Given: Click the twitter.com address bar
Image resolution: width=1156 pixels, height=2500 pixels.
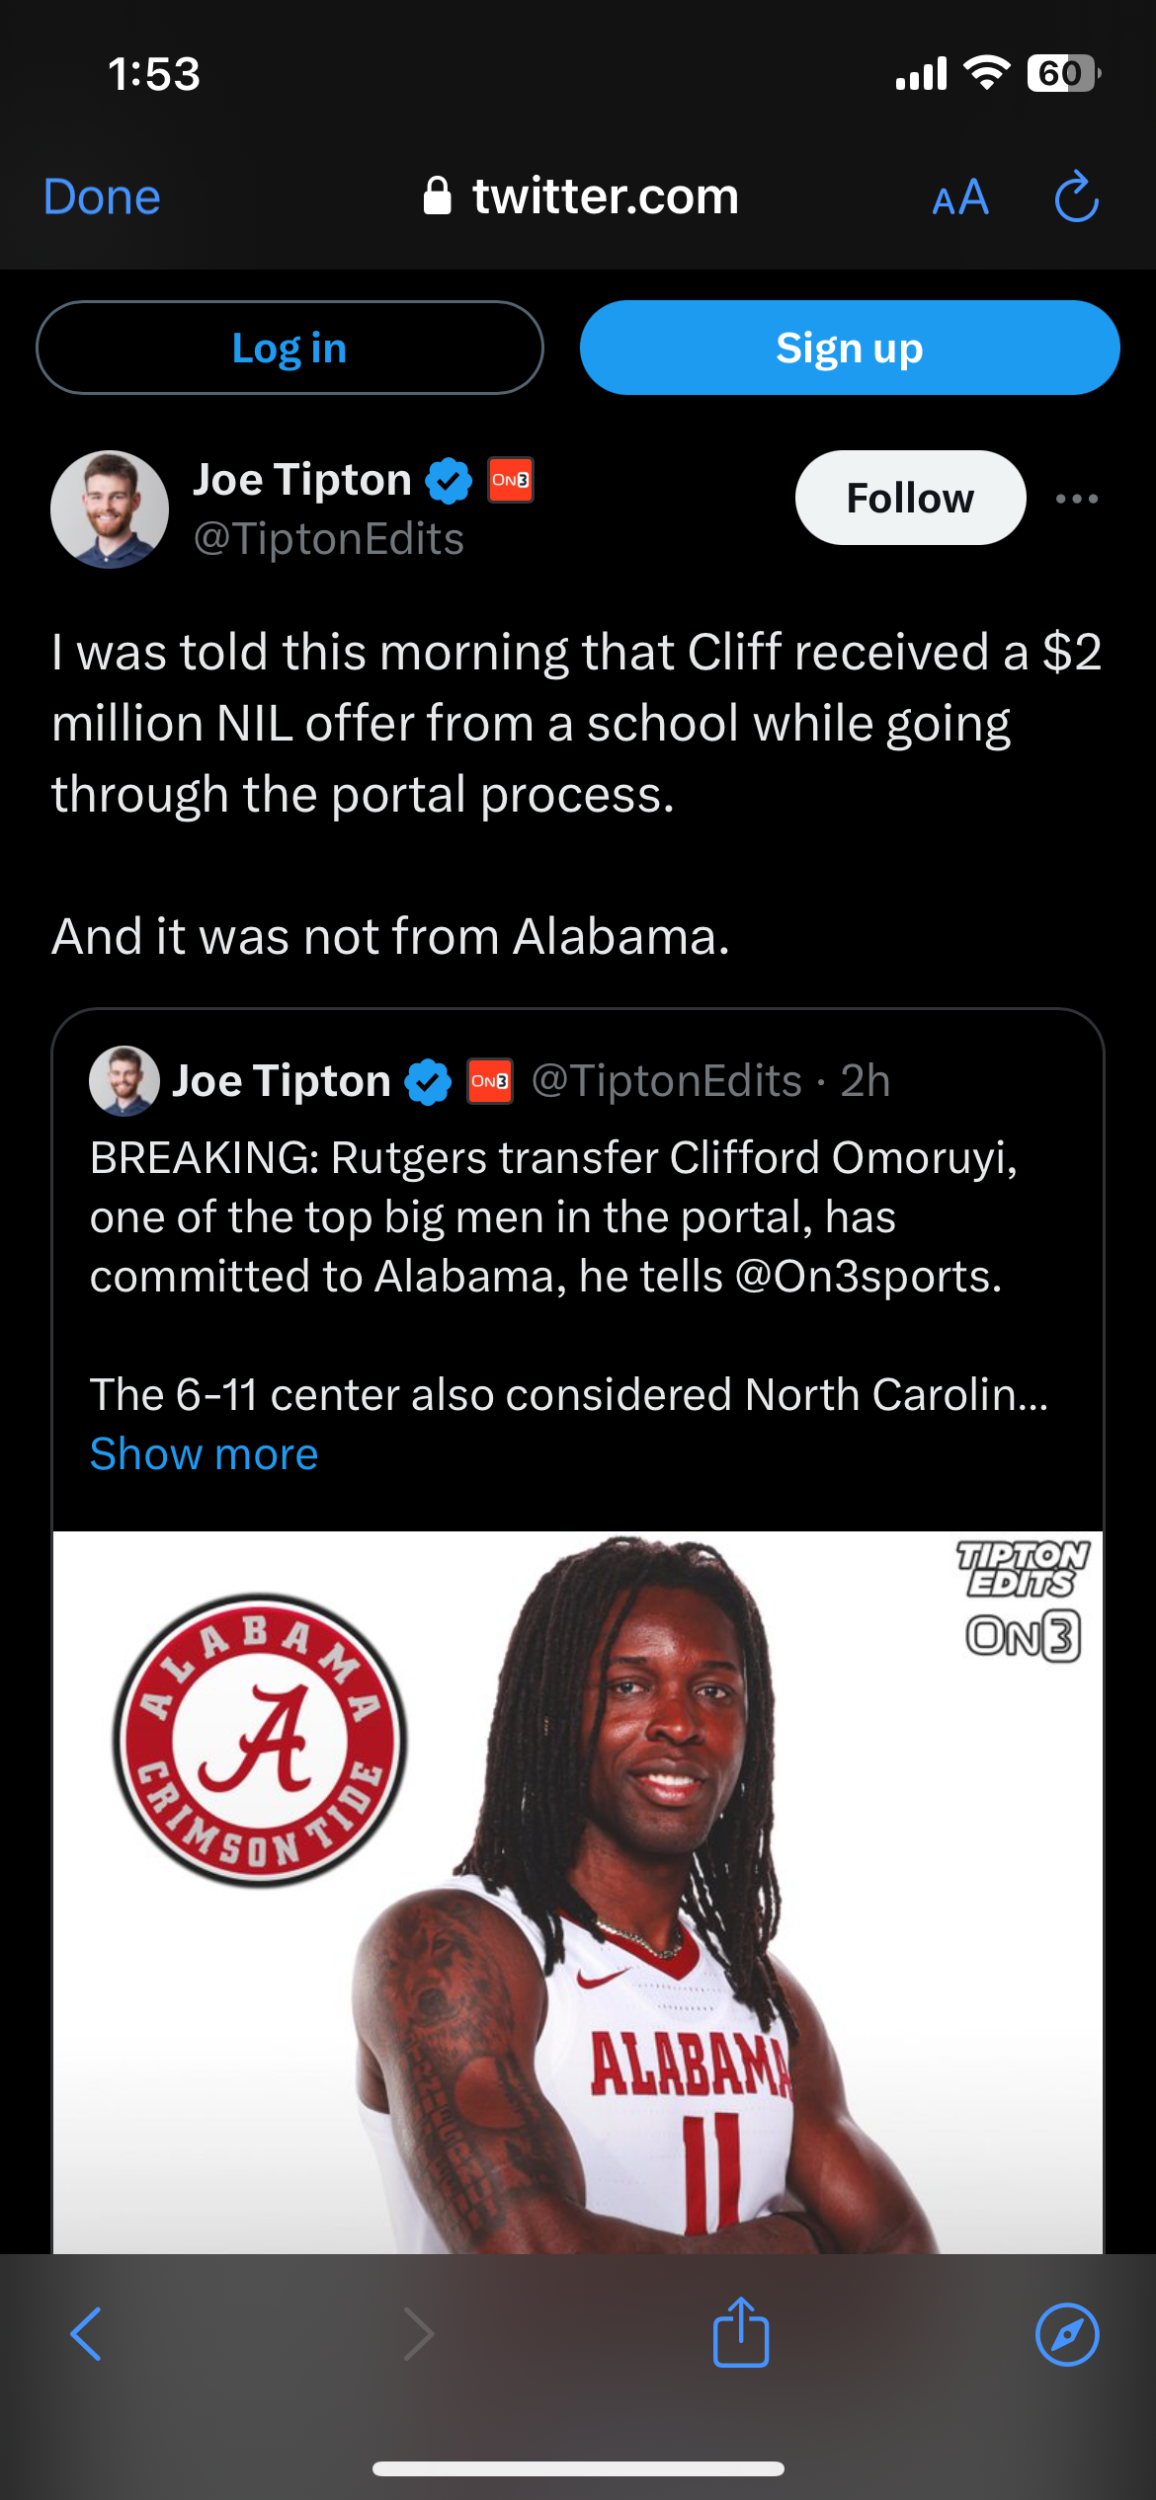Looking at the screenshot, I should [x=580, y=196].
